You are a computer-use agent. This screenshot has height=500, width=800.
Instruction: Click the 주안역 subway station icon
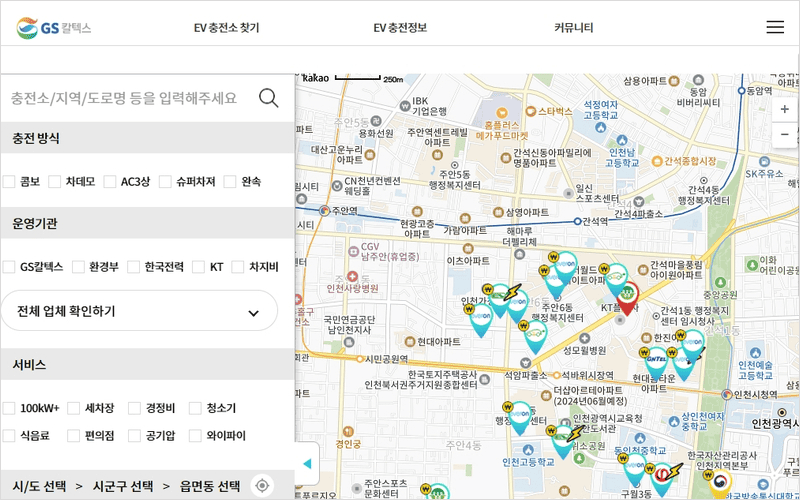point(324,210)
